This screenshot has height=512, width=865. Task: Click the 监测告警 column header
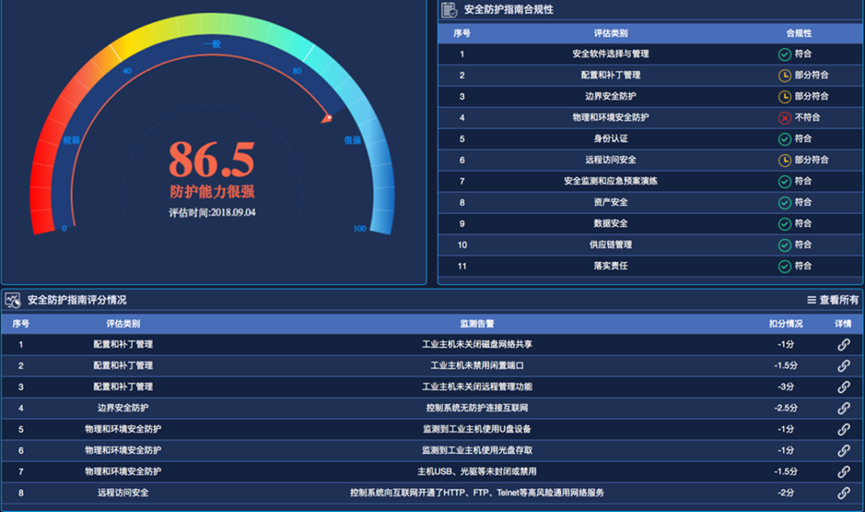tap(477, 323)
